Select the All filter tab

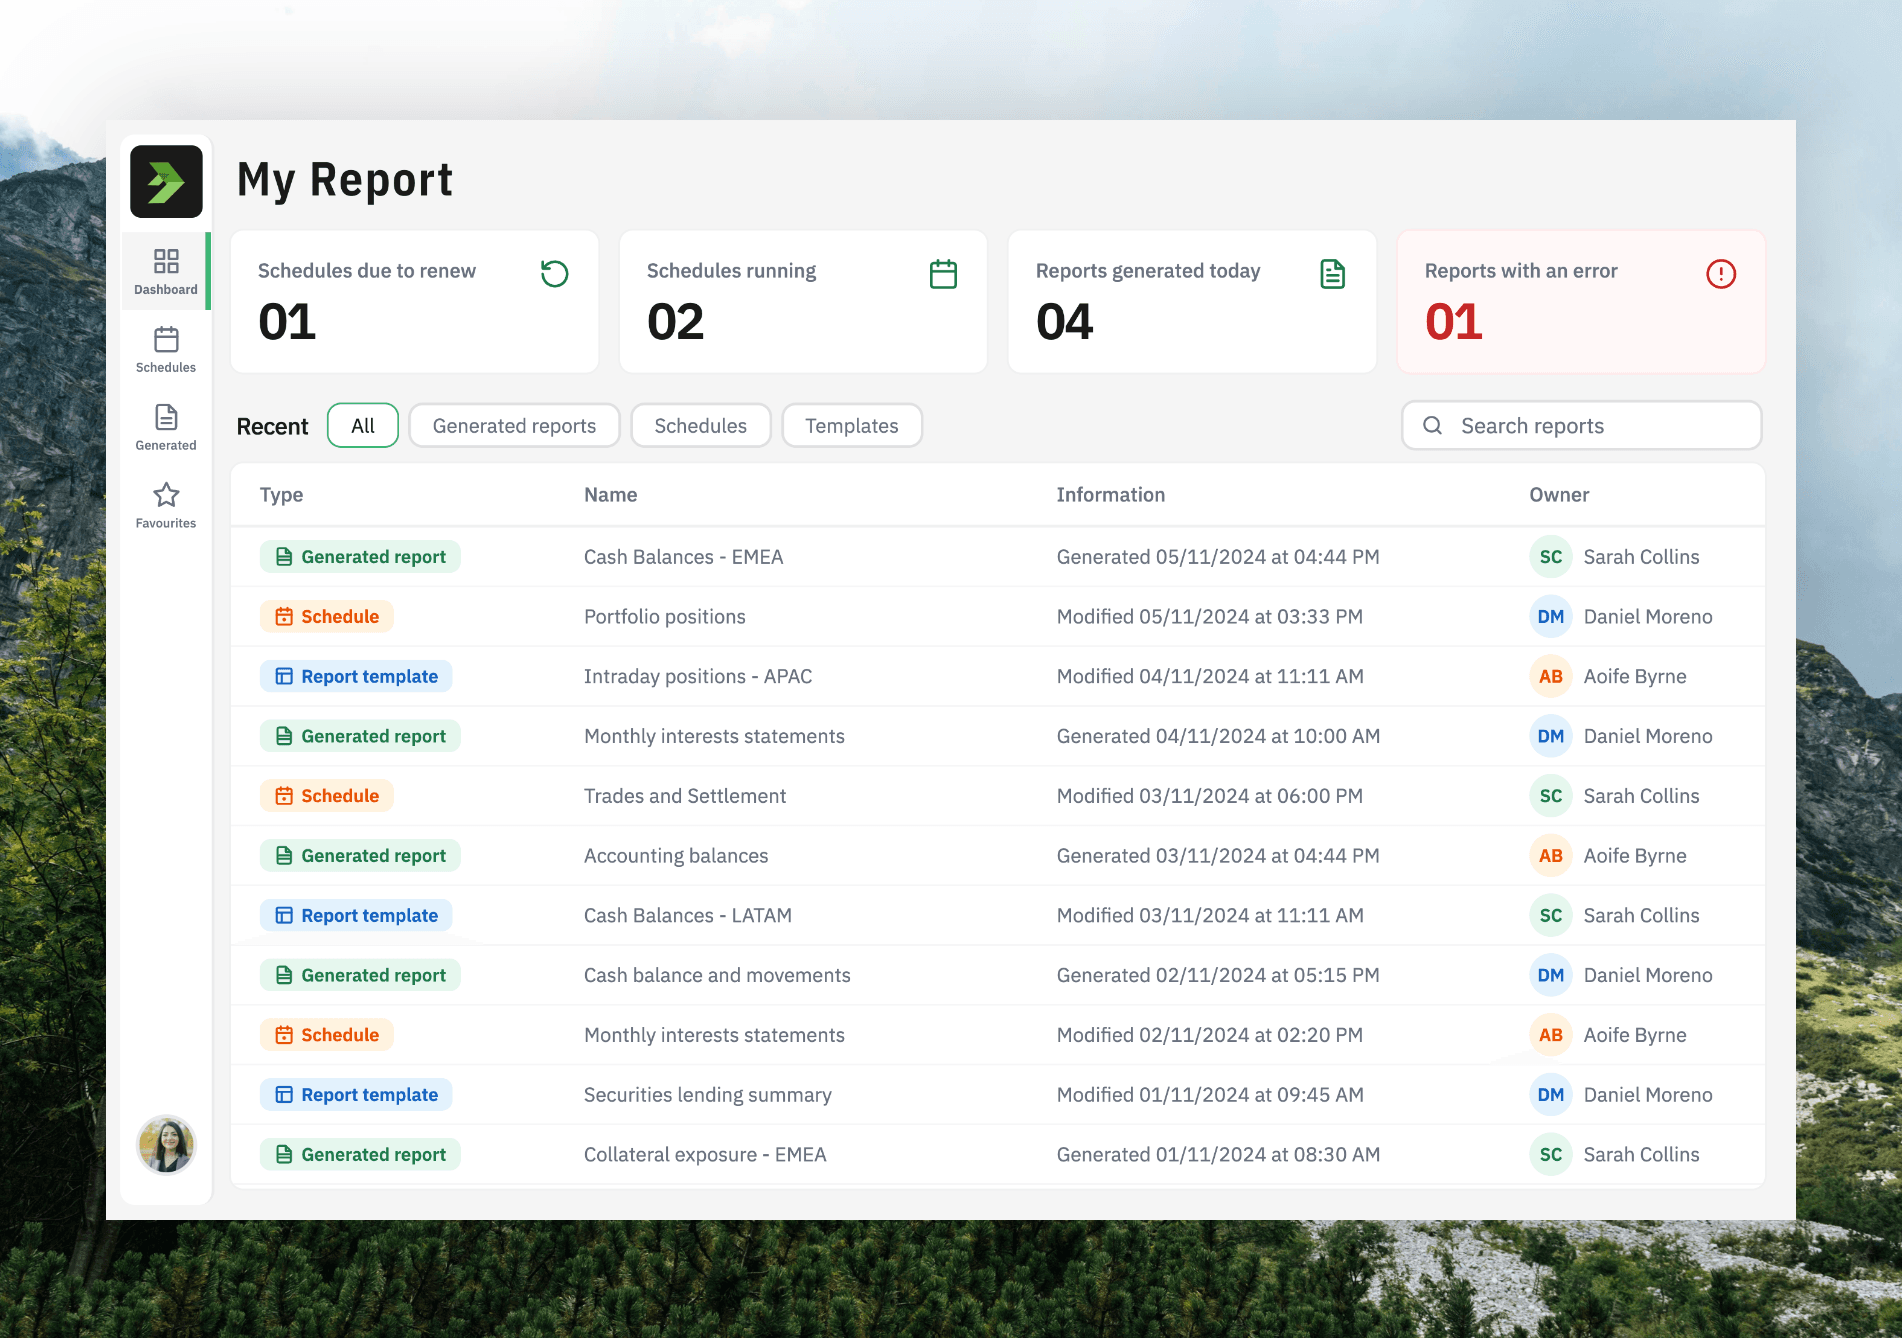click(363, 425)
